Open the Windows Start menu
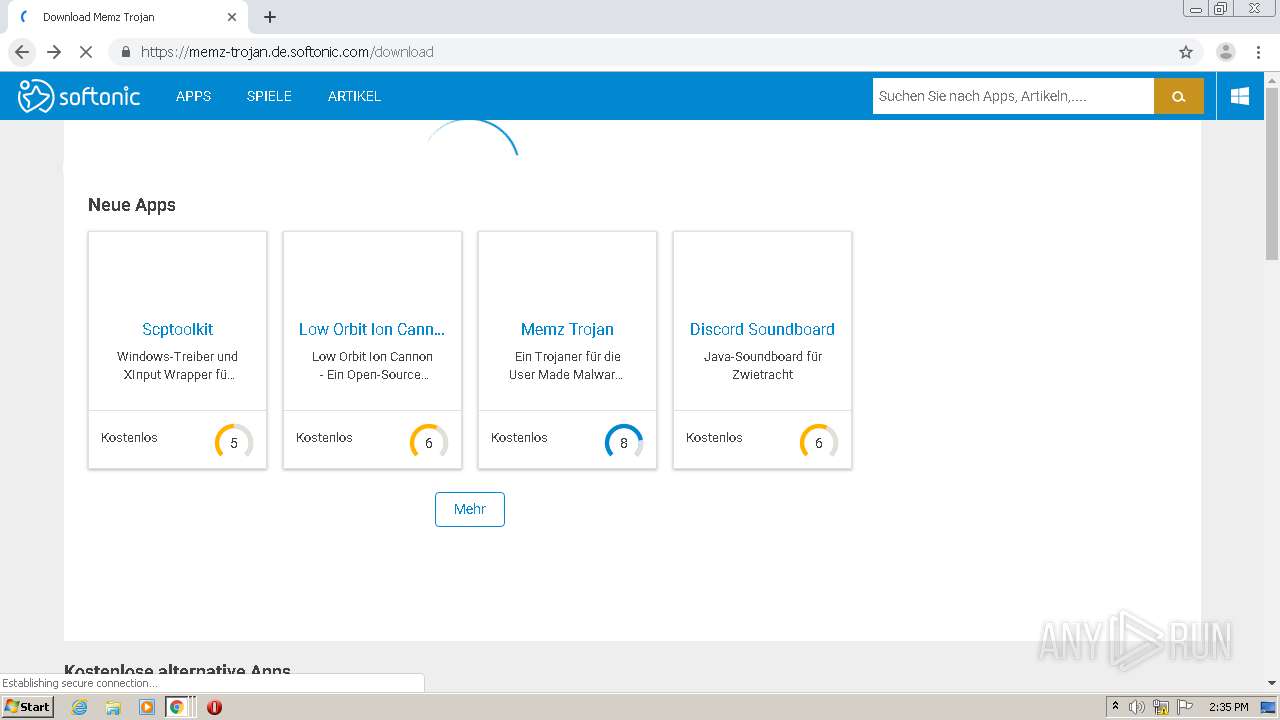The width and height of the screenshot is (1280, 720). [x=28, y=707]
